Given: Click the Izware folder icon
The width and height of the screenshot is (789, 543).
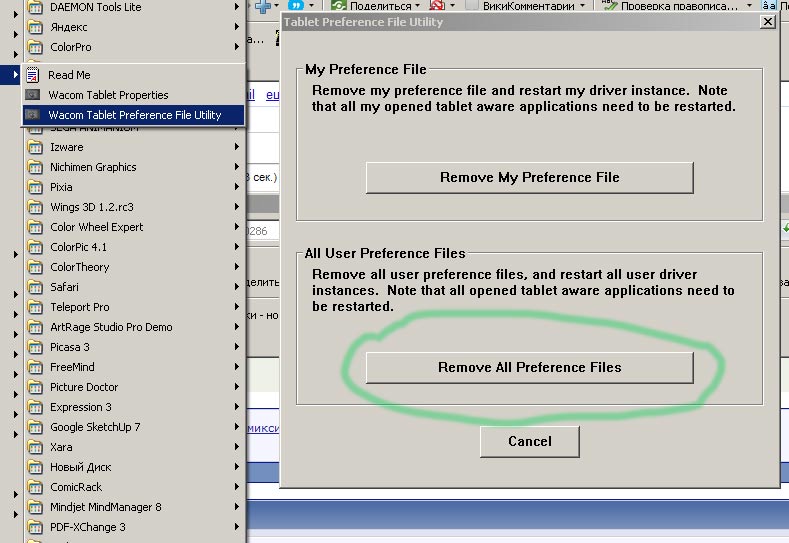Looking at the screenshot, I should (35, 147).
